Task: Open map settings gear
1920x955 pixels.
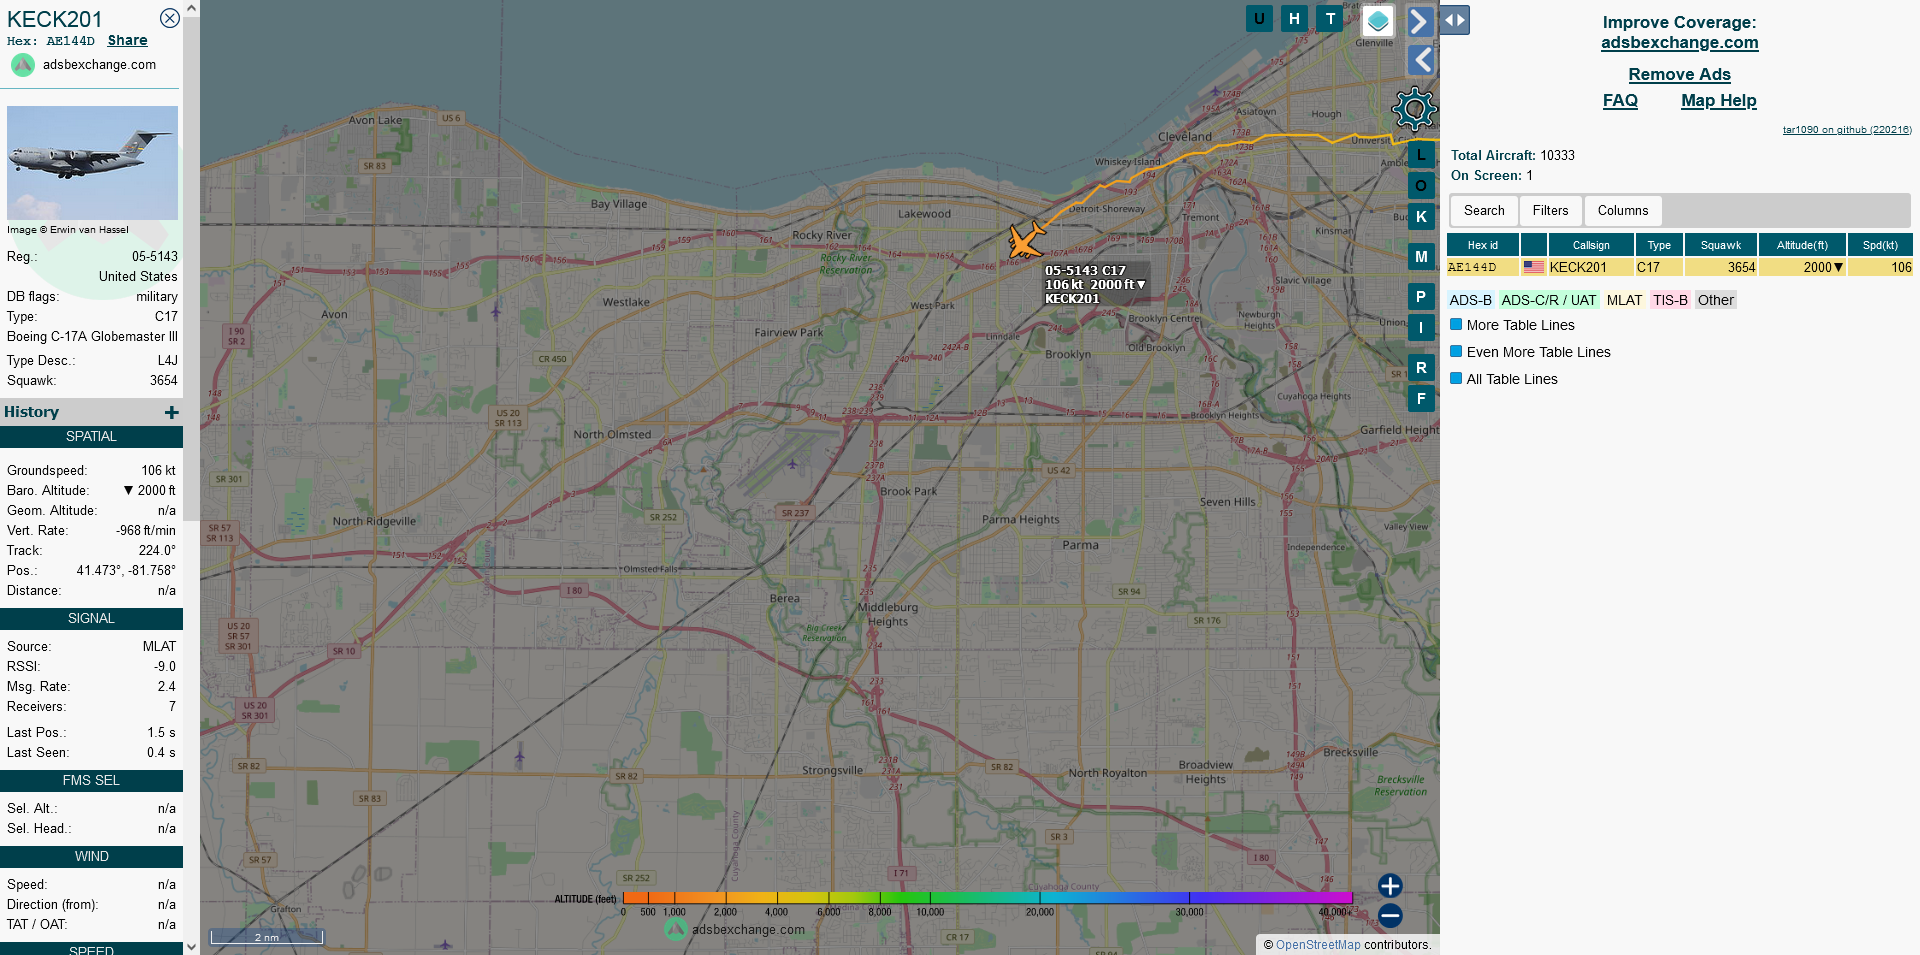Action: coord(1414,108)
